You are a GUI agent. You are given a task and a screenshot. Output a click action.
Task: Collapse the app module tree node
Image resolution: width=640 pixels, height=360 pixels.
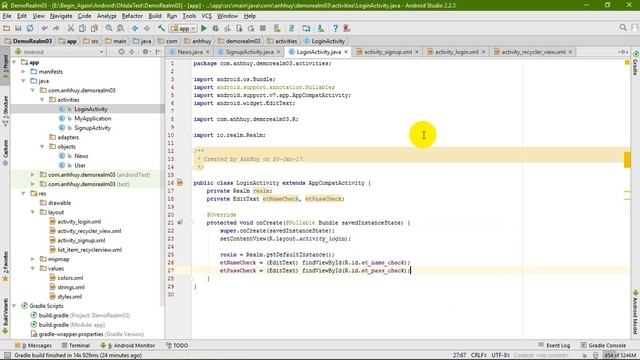coord(15,62)
